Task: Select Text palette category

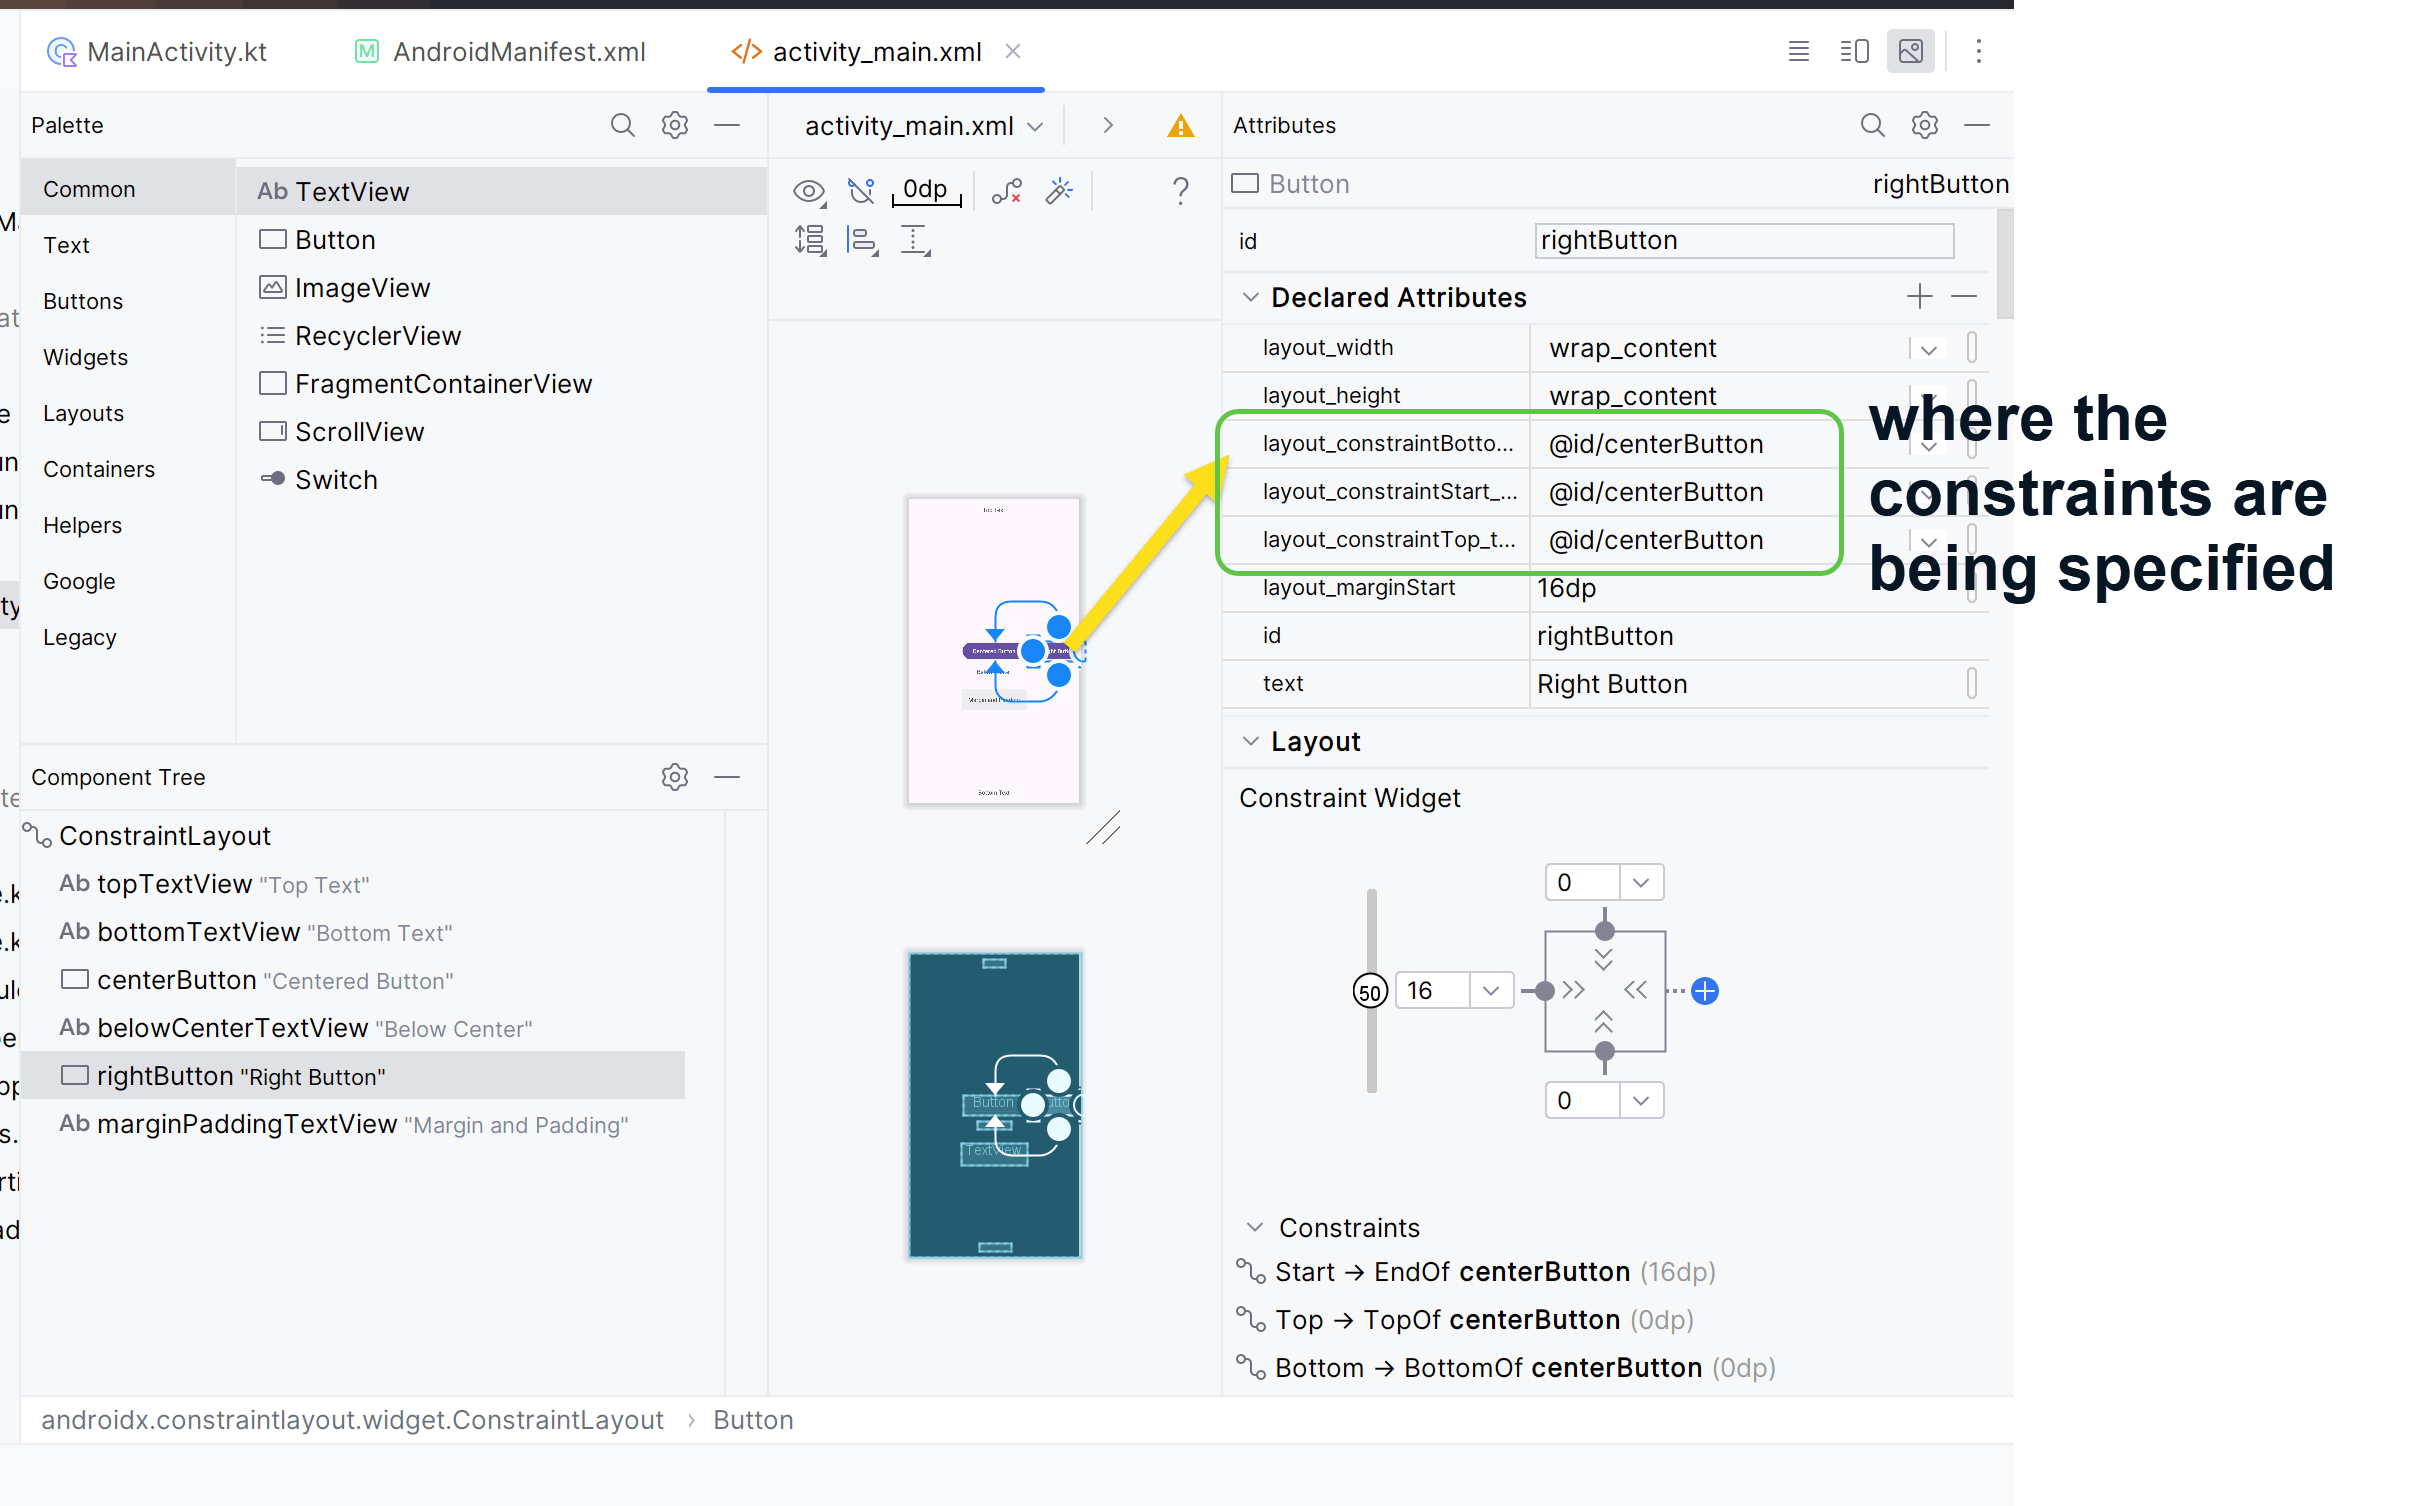Action: (128, 245)
